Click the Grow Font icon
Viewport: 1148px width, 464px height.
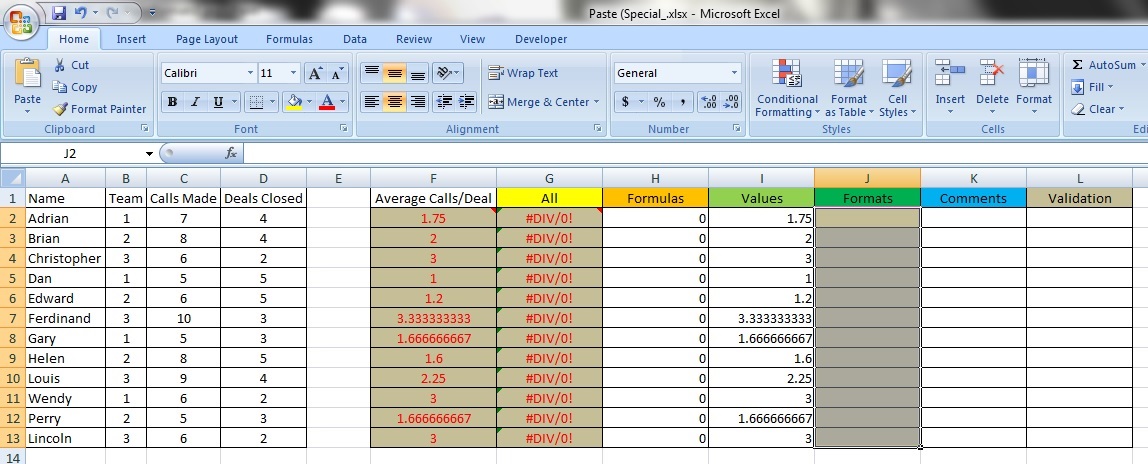pos(315,73)
